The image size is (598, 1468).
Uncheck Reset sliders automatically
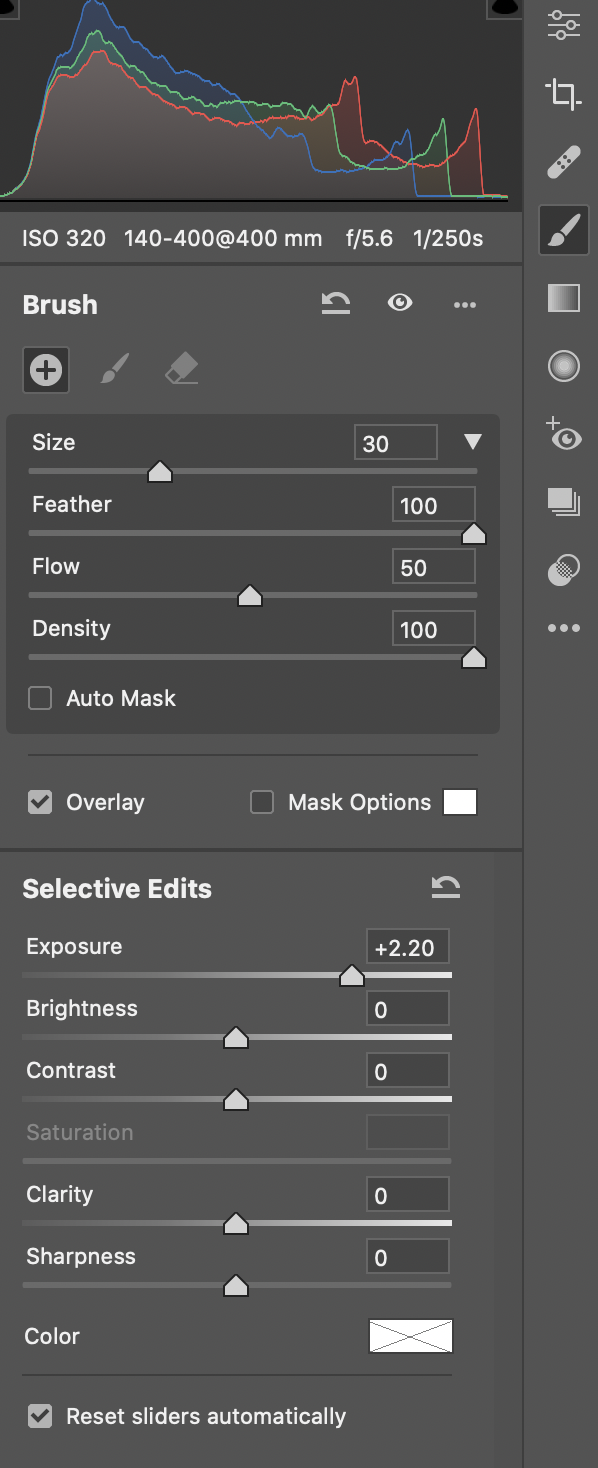point(39,1416)
